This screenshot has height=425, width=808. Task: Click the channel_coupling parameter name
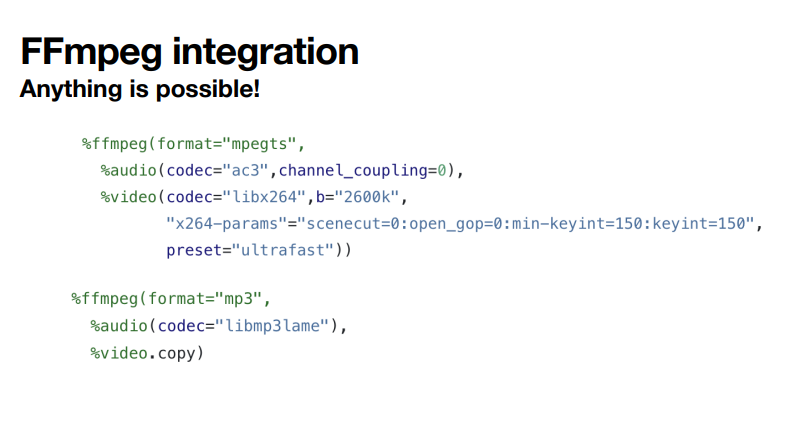[x=352, y=170]
